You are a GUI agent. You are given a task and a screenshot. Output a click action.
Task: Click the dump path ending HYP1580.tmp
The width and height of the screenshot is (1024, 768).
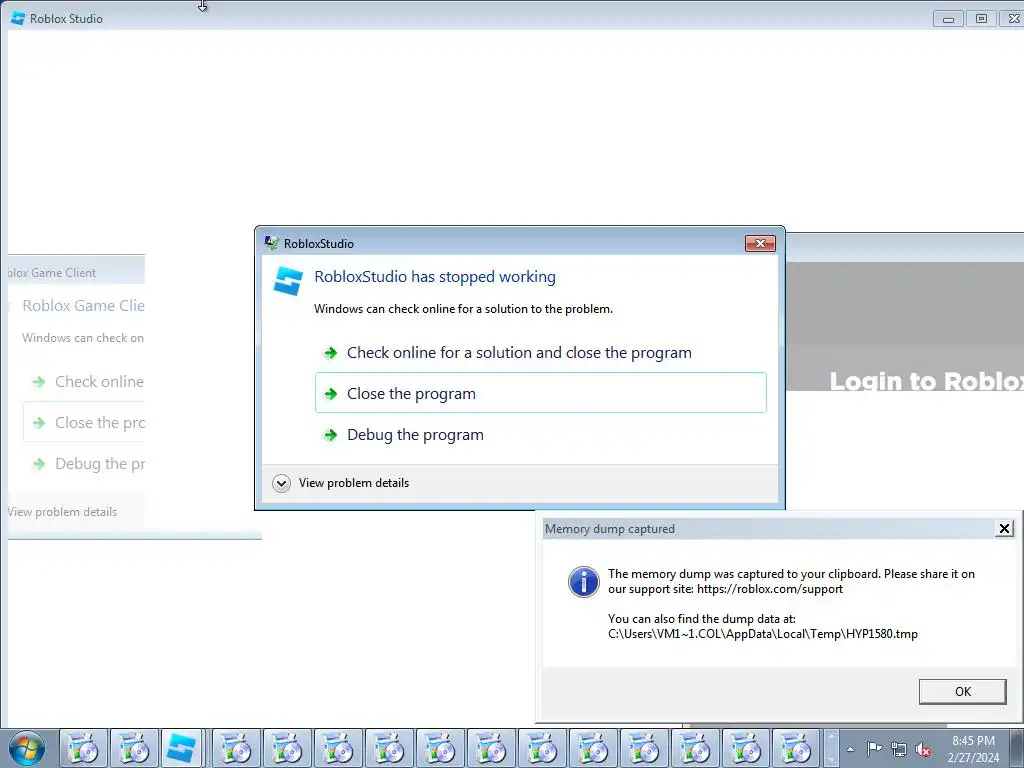click(x=763, y=633)
